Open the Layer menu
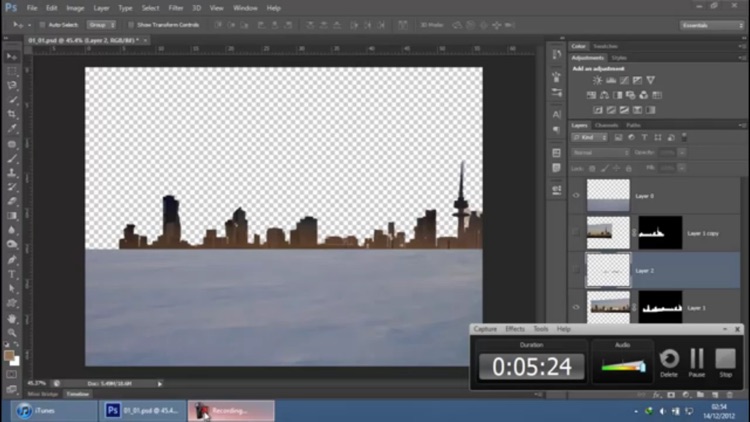This screenshot has width=750, height=422. click(x=101, y=8)
